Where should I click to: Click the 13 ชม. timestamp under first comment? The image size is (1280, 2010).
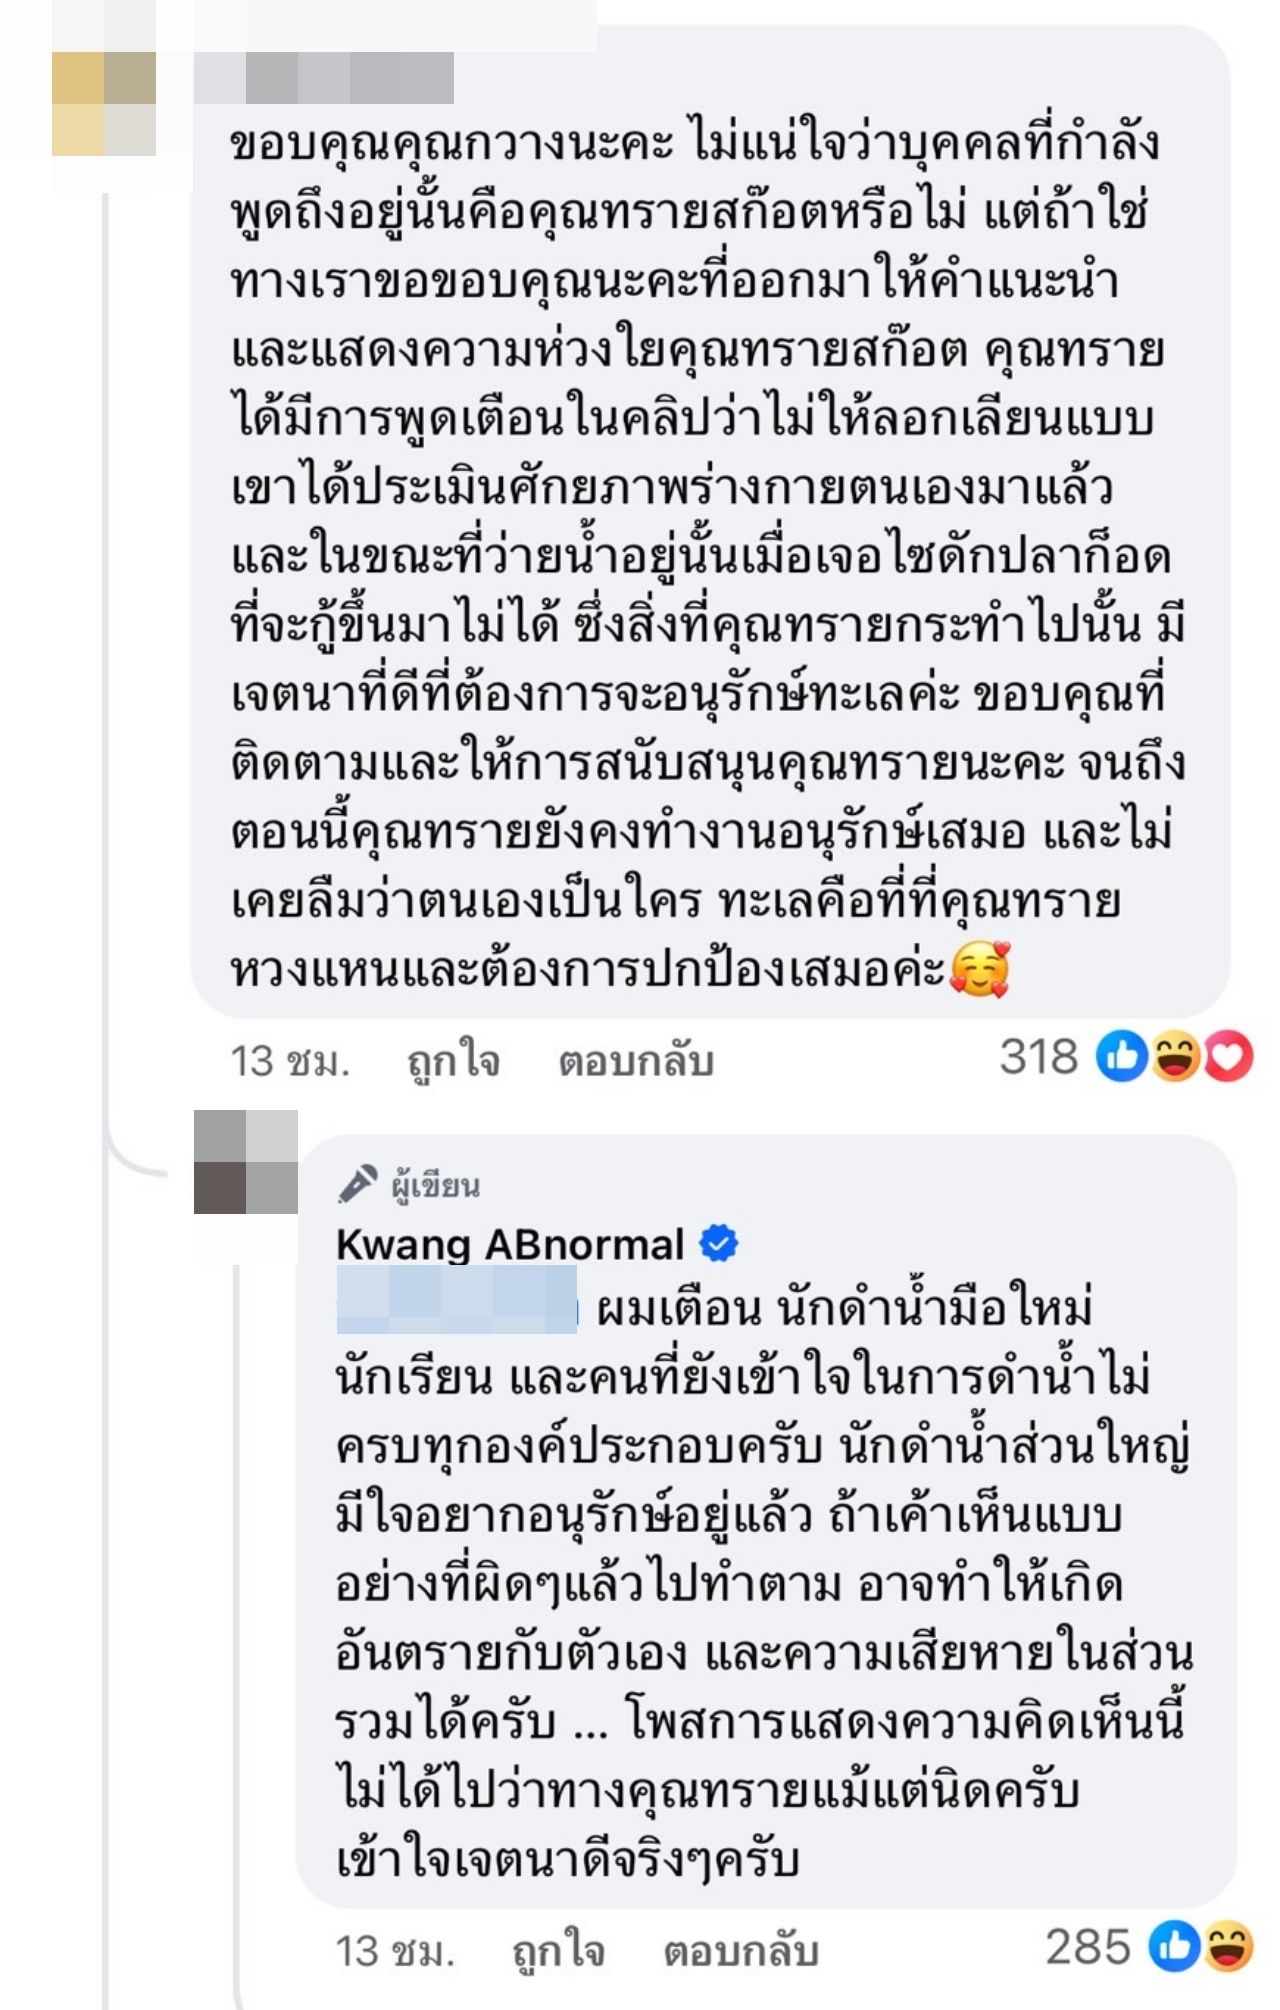(290, 1060)
